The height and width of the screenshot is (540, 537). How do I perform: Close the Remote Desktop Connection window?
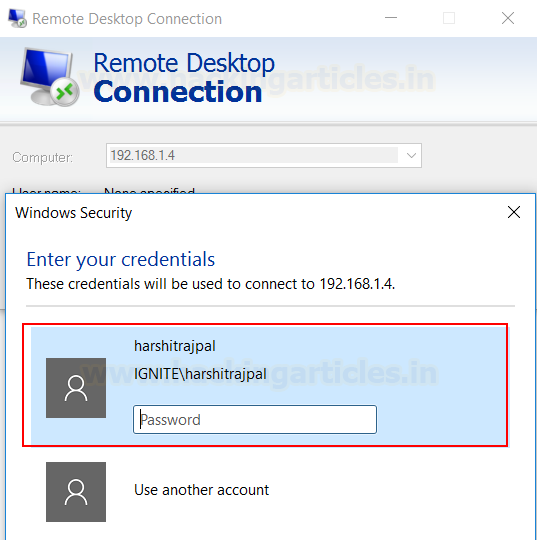508,18
